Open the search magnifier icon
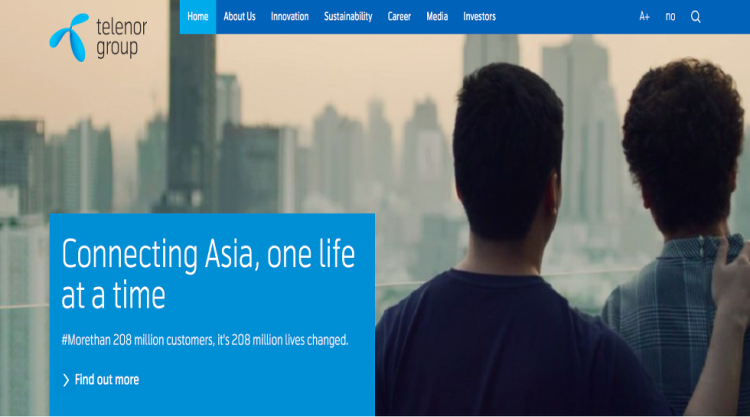Image resolution: width=750 pixels, height=417 pixels. (x=695, y=17)
